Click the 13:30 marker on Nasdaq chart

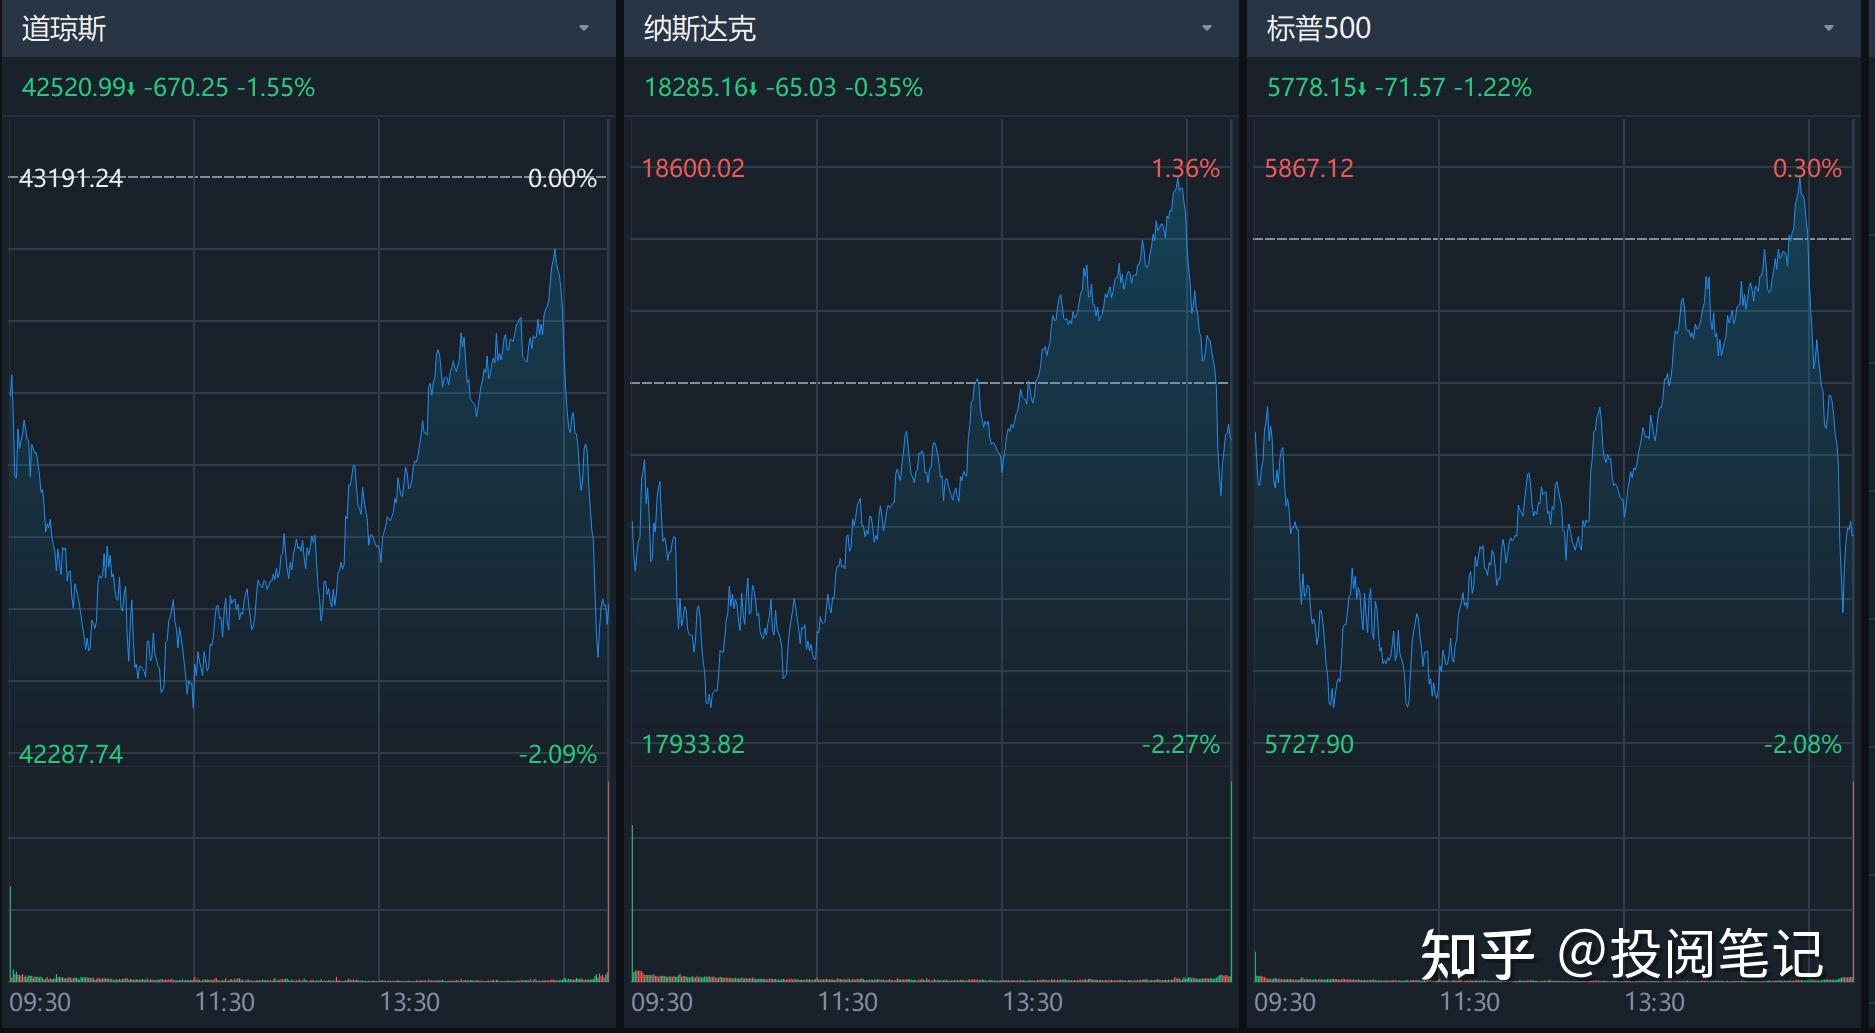(1032, 1002)
